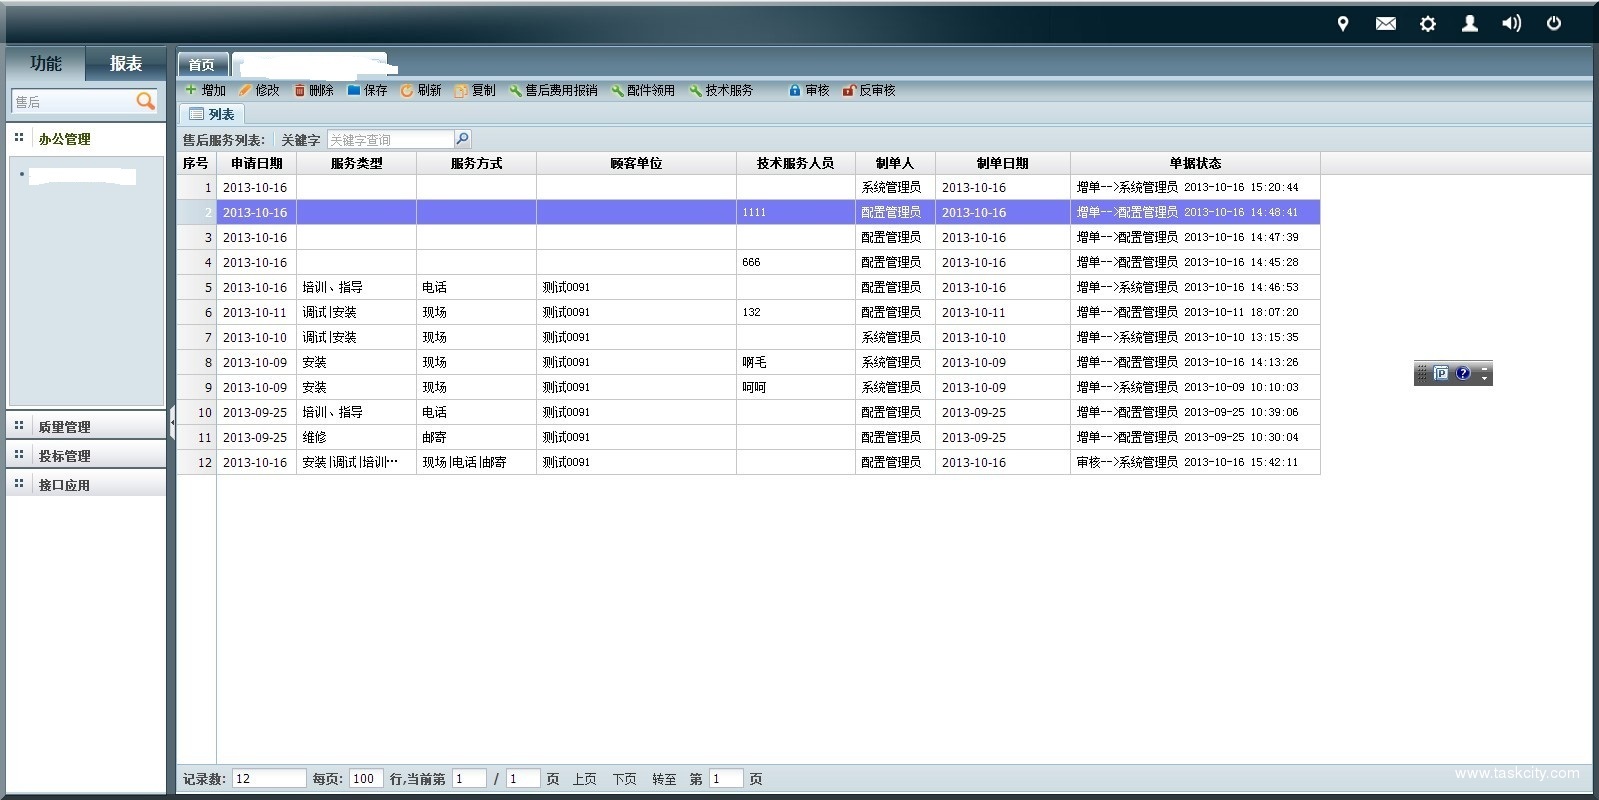This screenshot has width=1599, height=800.
Task: Click the 修改 edit toolbar button
Action: (259, 90)
